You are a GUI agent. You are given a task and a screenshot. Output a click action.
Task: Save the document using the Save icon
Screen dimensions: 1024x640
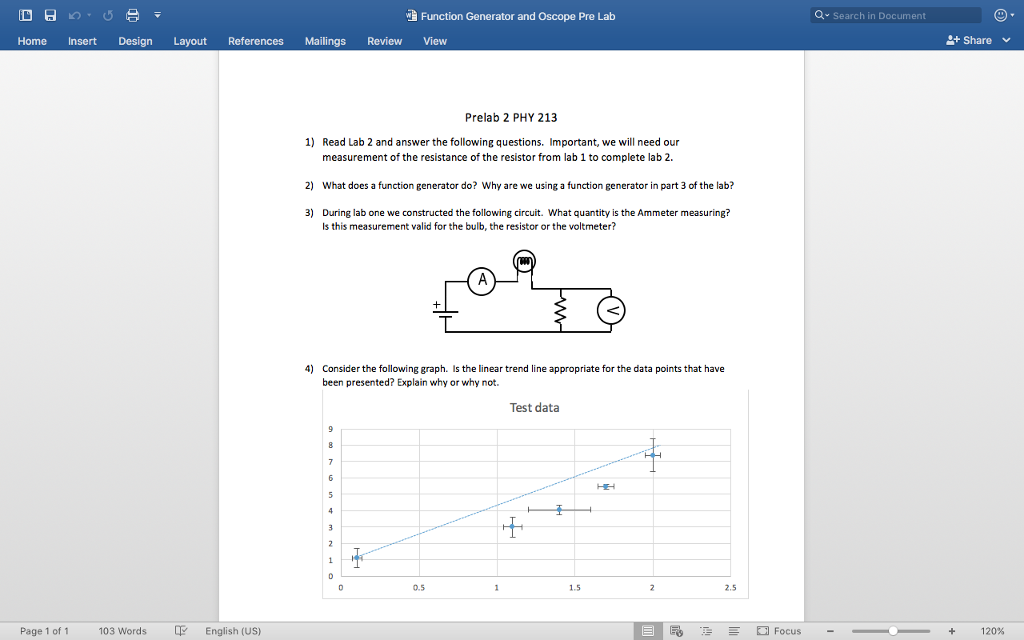(50, 15)
